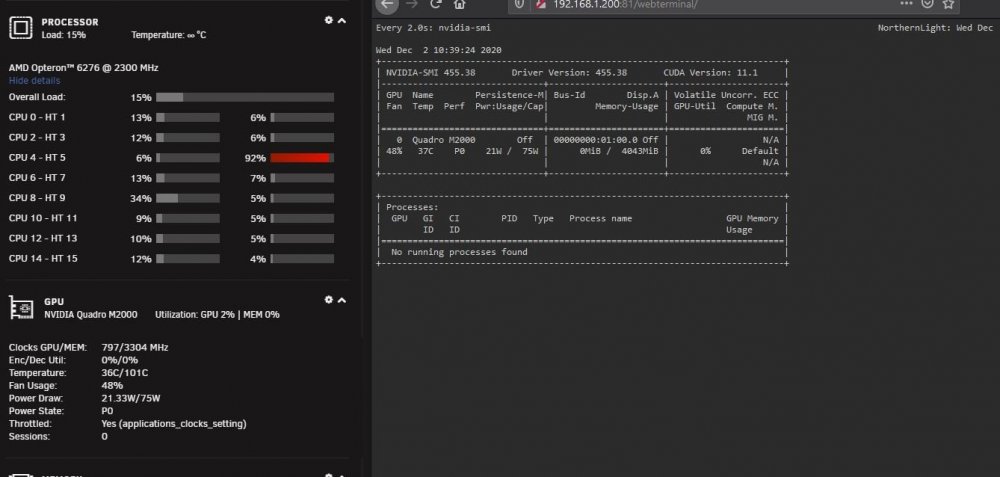Open GPU panel settings gear
1000x477 pixels.
[328, 300]
